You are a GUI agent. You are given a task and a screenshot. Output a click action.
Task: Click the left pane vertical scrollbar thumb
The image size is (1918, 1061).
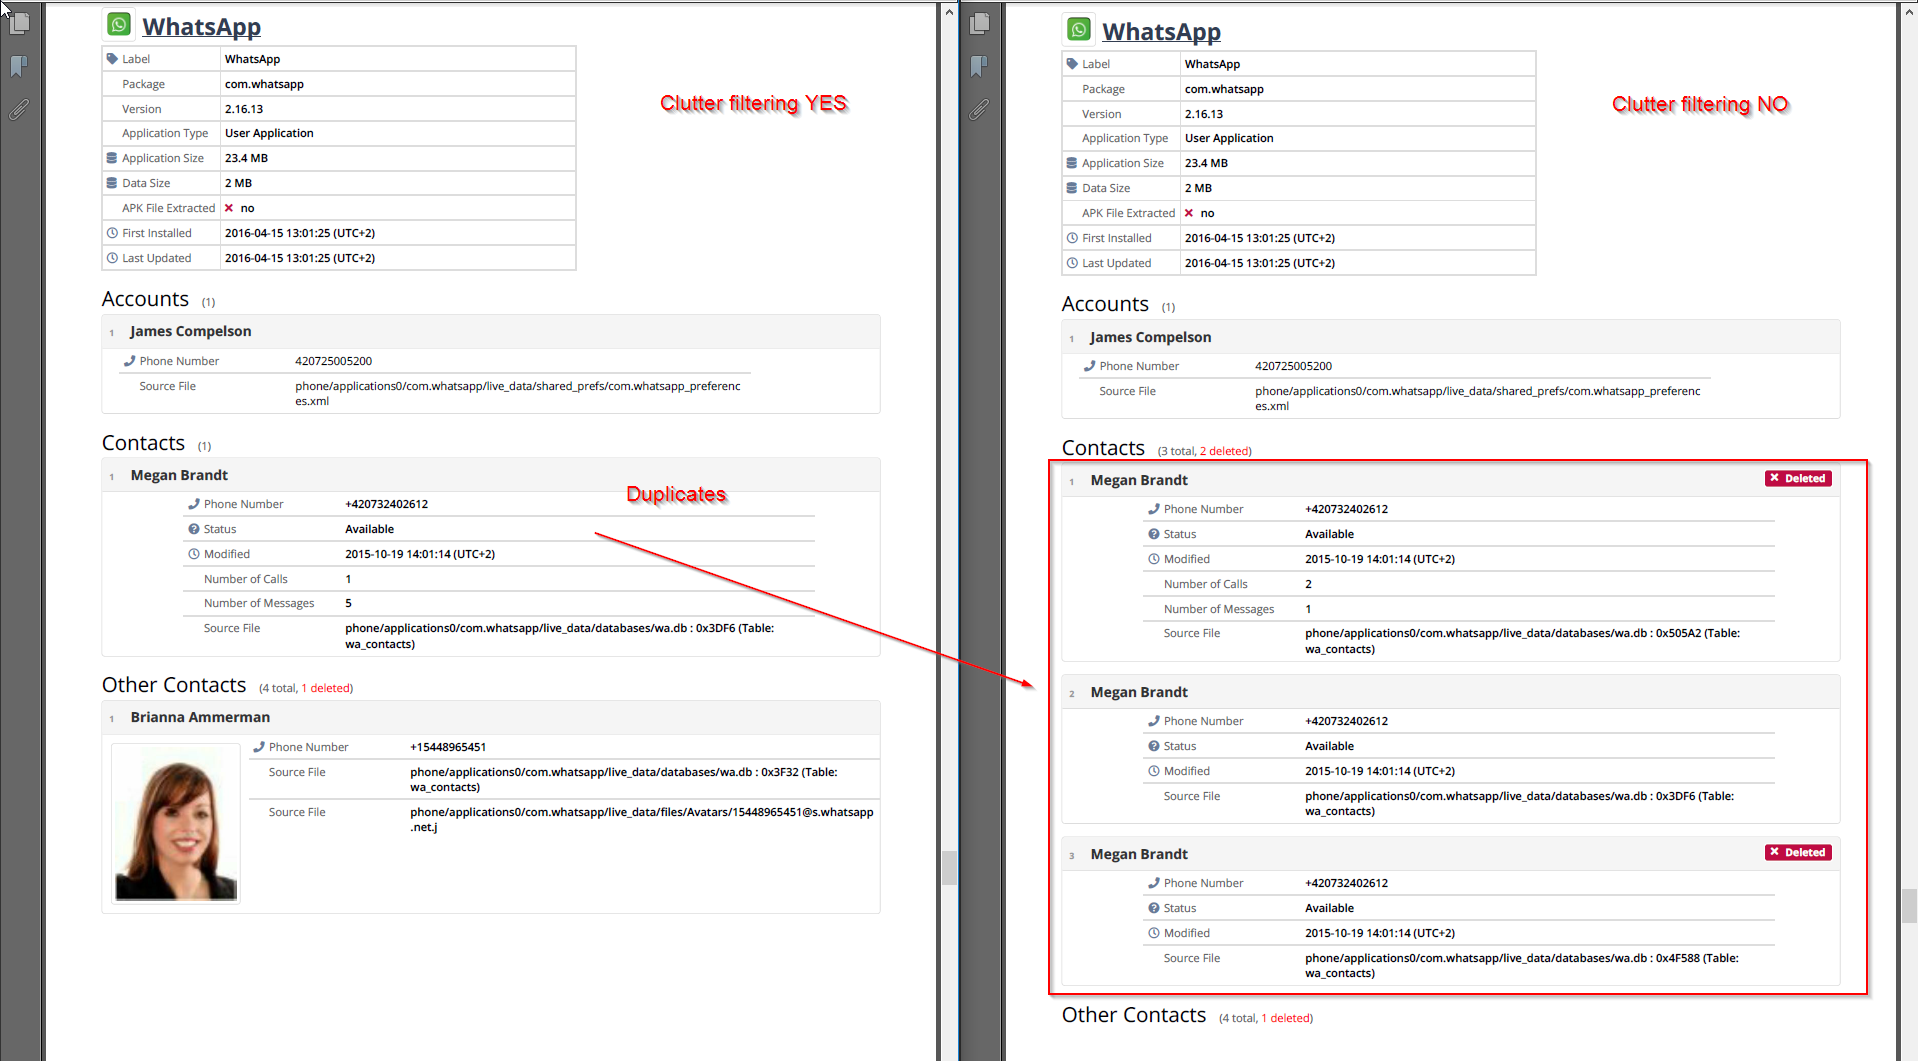[x=949, y=867]
